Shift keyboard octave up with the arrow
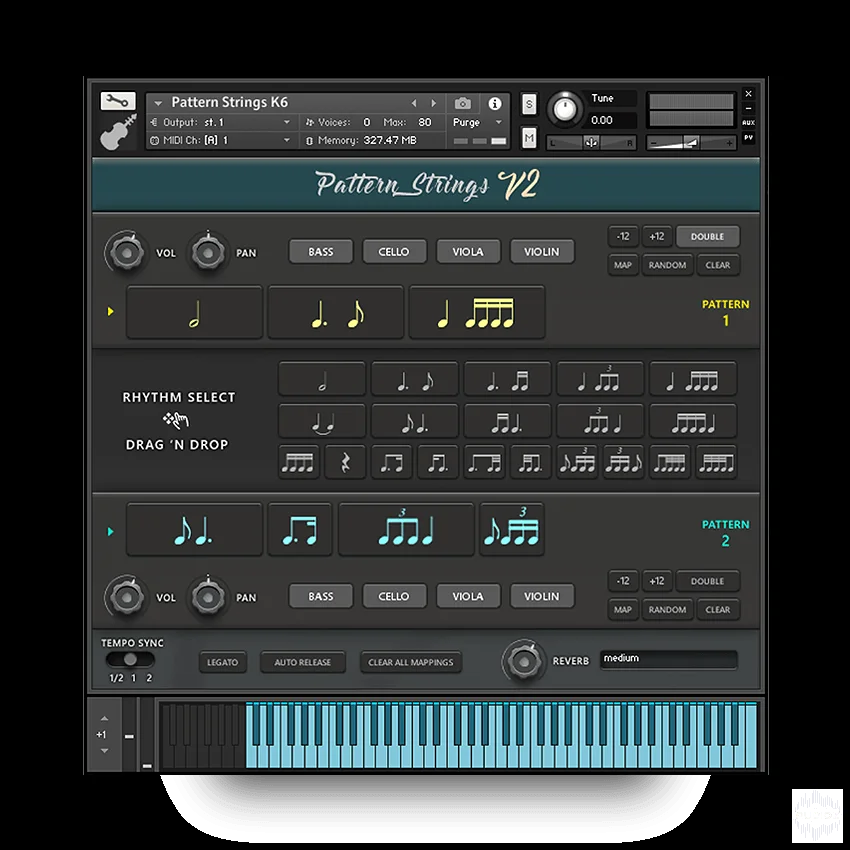This screenshot has height=850, width=850. (105, 719)
